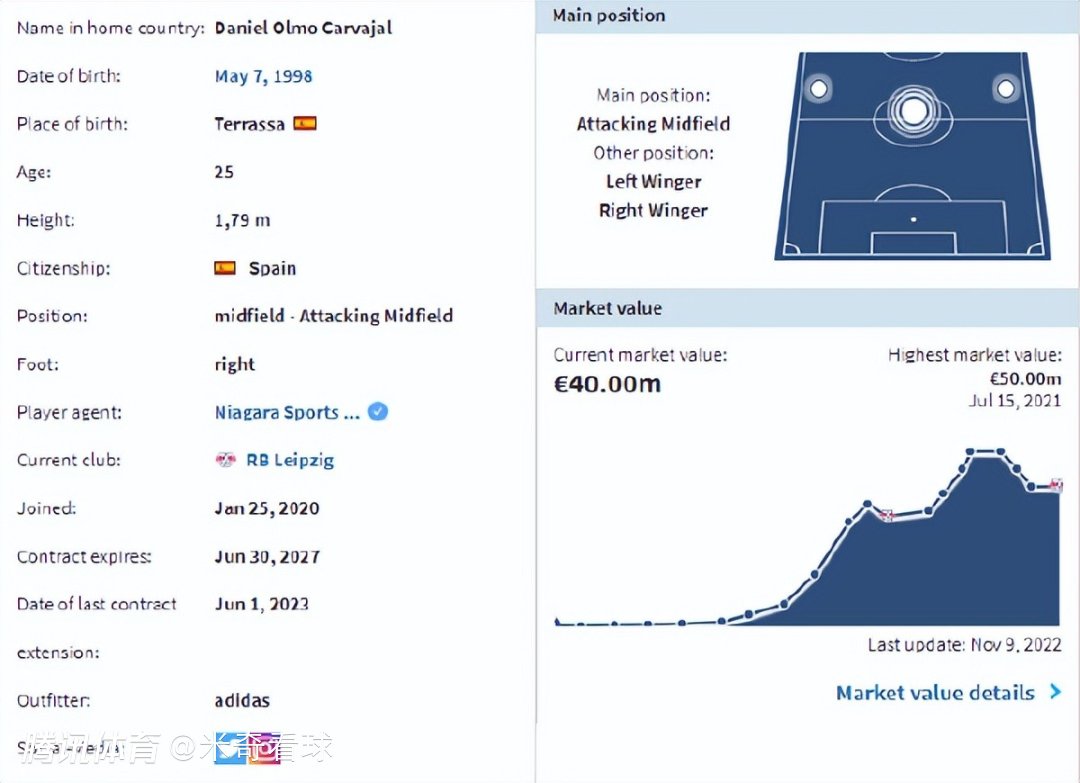Click the €40.00m current market value

pos(607,384)
